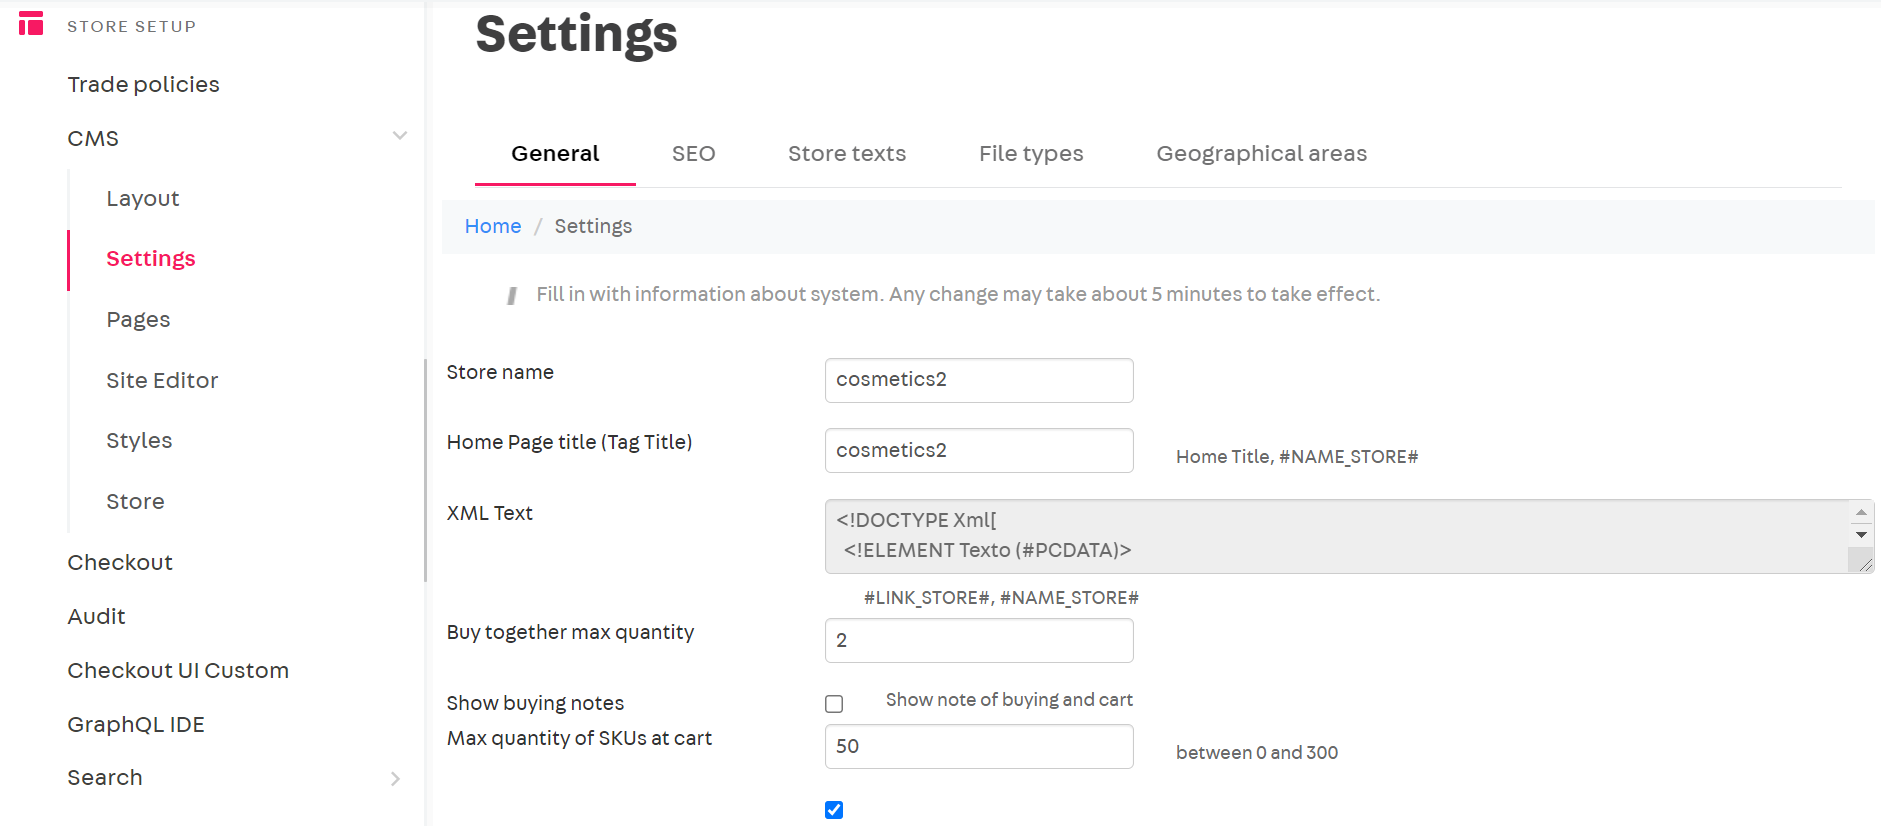Image resolution: width=1881 pixels, height=826 pixels.
Task: Click the Store name input field
Action: pyautogui.click(x=978, y=381)
